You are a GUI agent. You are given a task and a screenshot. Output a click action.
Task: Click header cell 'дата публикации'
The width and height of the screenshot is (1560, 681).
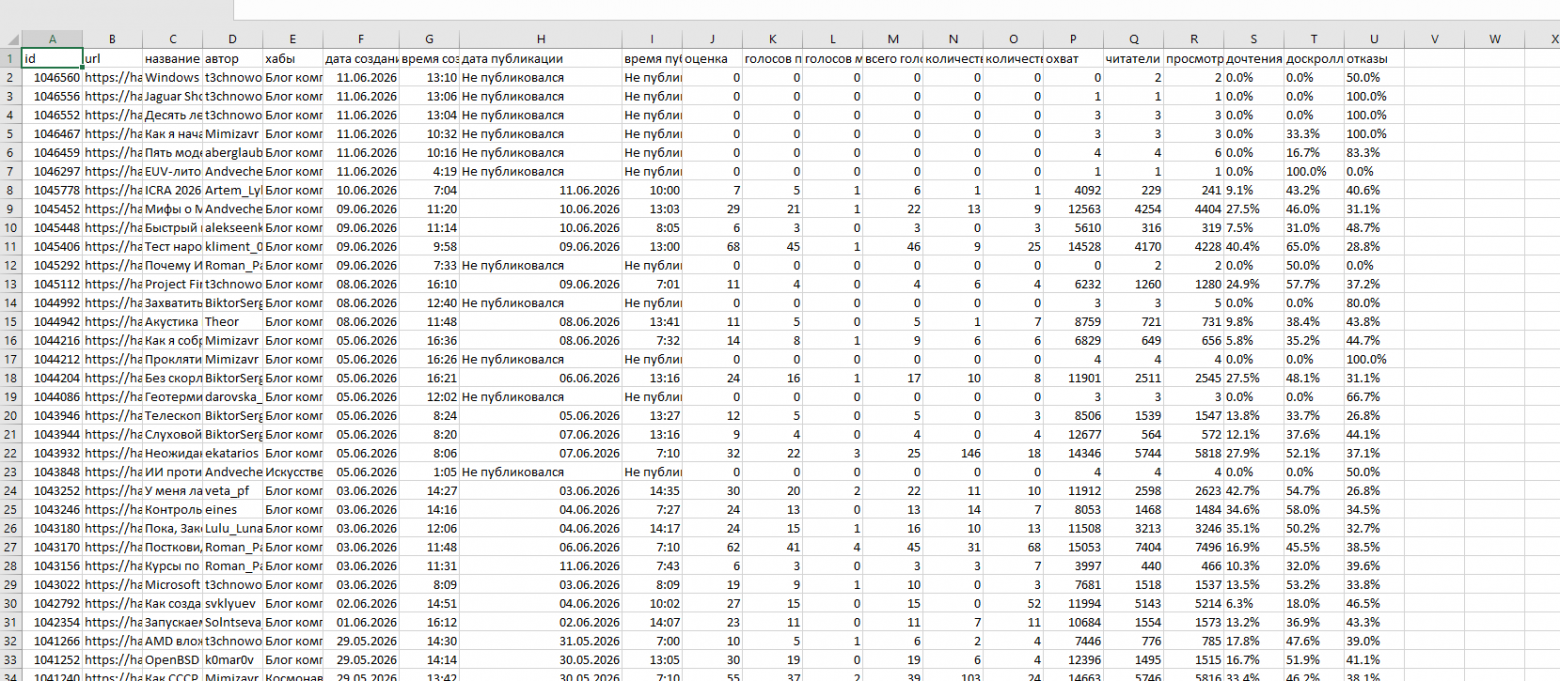tap(540, 58)
